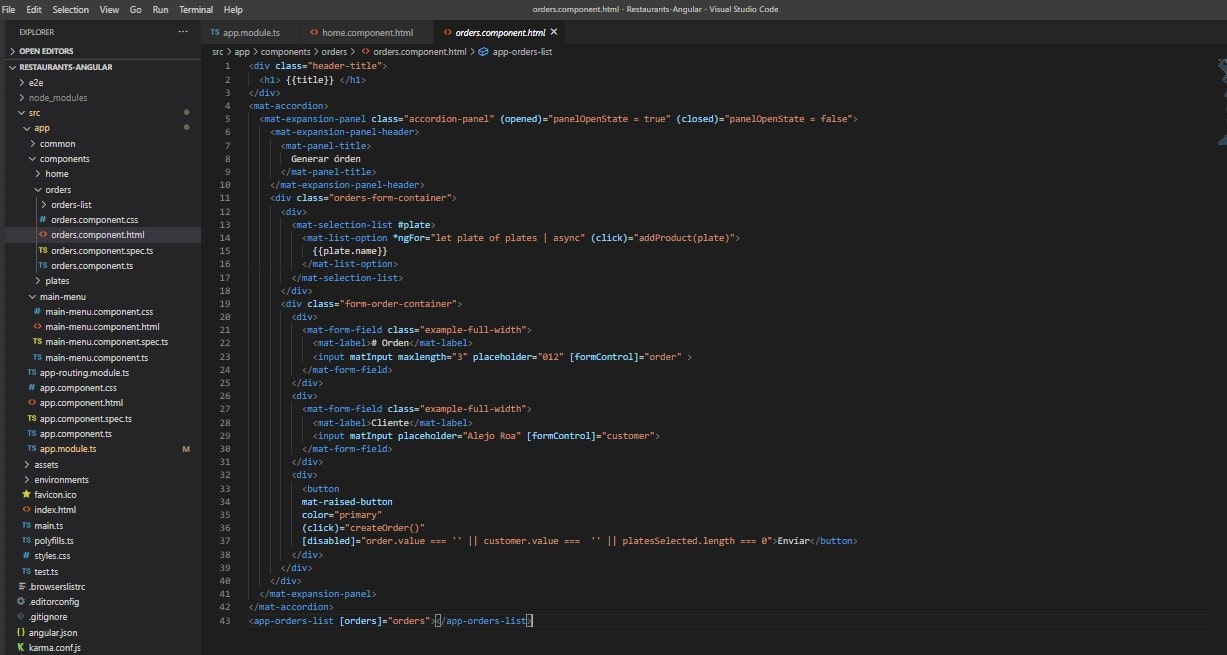
Task: Close the orders.component.html editor tab
Action: point(554,32)
